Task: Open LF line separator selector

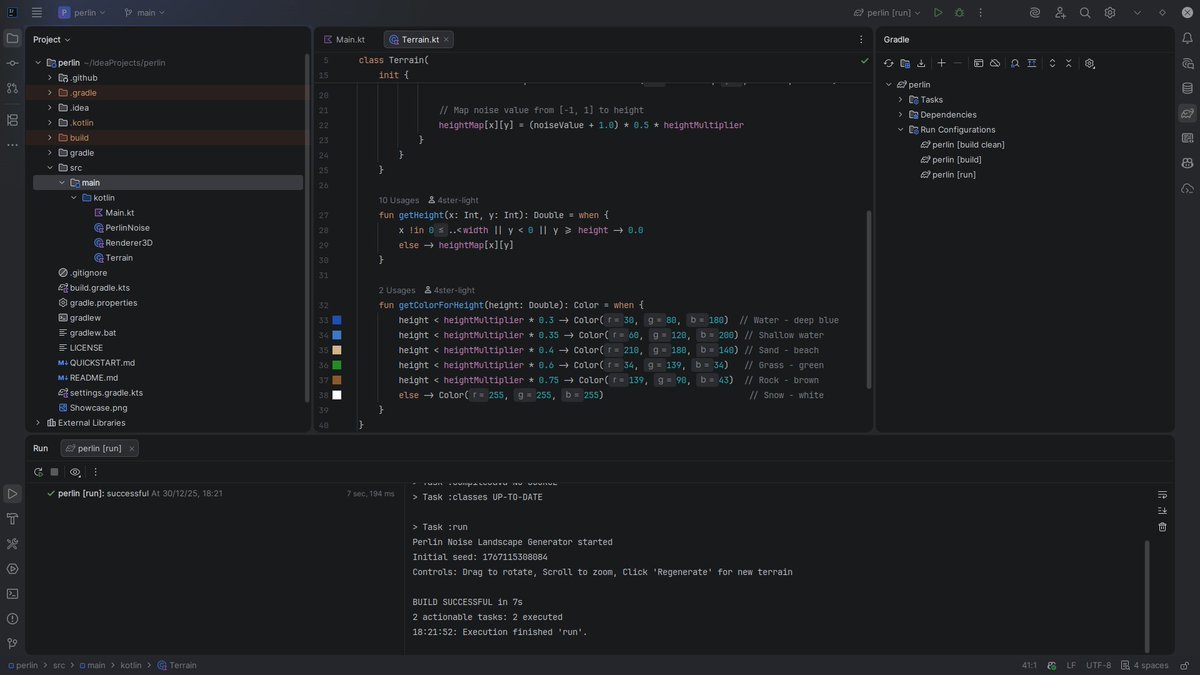Action: click(x=1071, y=665)
